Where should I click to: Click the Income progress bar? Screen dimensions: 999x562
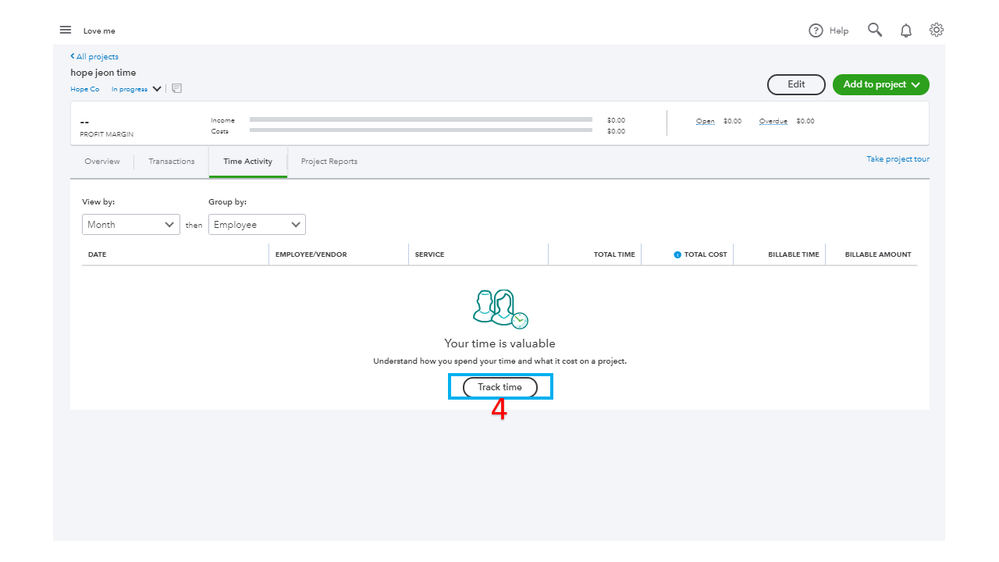coord(420,119)
